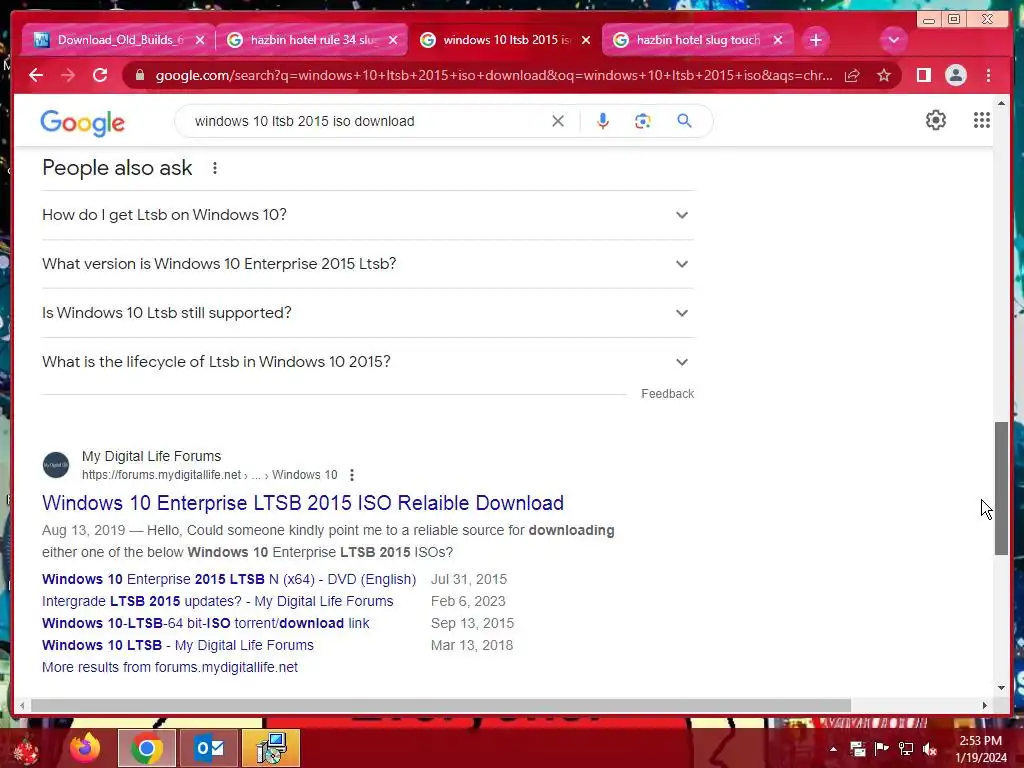
Task: Open options for My Digital Life result
Action: point(352,475)
